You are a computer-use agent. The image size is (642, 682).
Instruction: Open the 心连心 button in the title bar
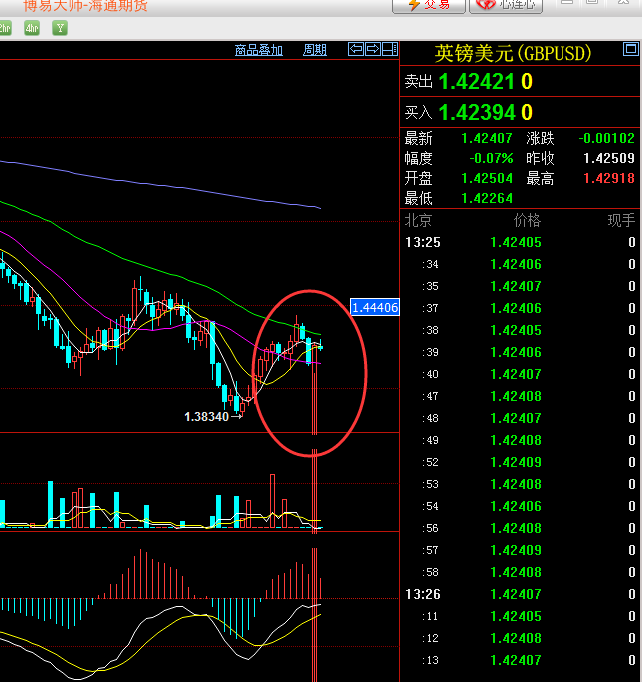click(x=506, y=5)
